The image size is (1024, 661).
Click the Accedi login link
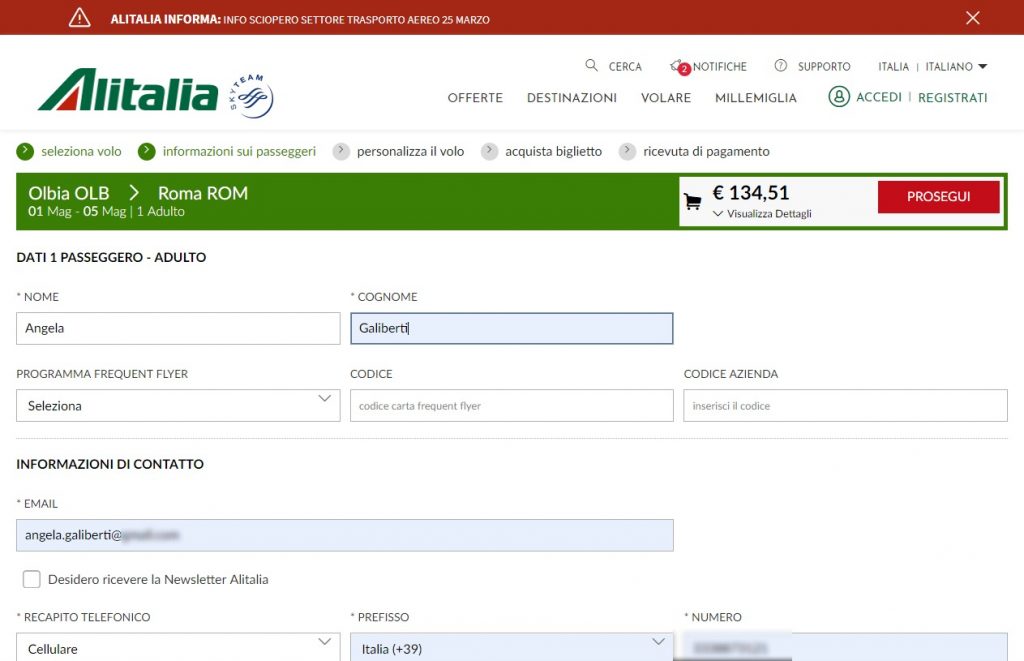(878, 97)
